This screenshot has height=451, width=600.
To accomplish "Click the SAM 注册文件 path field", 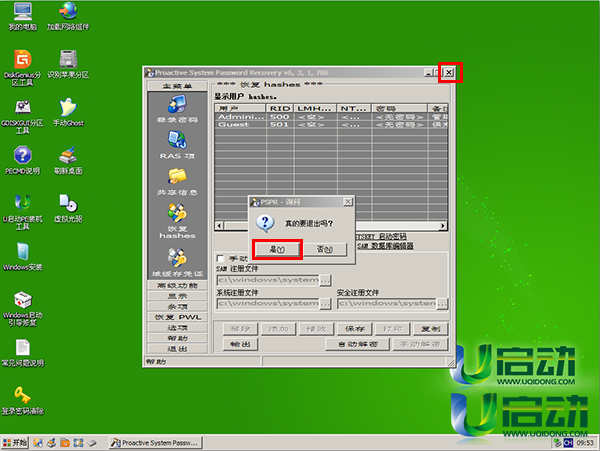I will [268, 280].
